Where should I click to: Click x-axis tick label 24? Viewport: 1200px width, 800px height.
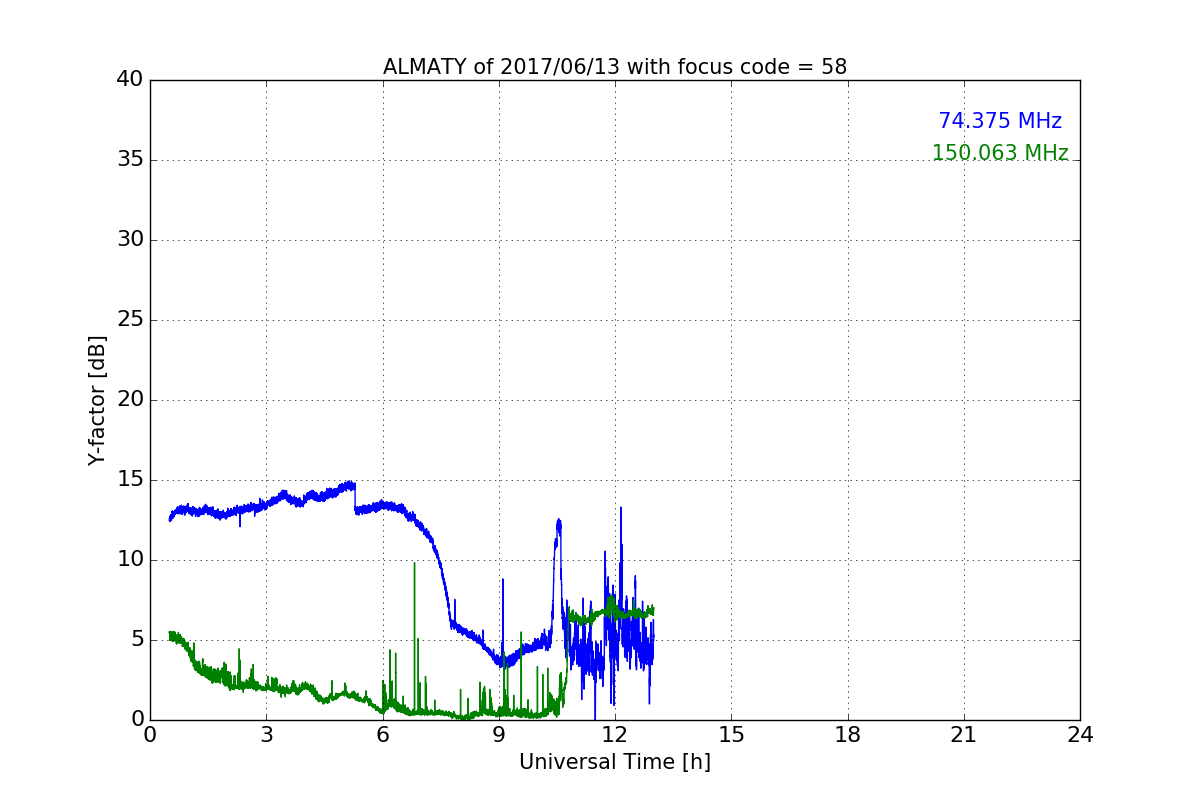click(x=1080, y=735)
